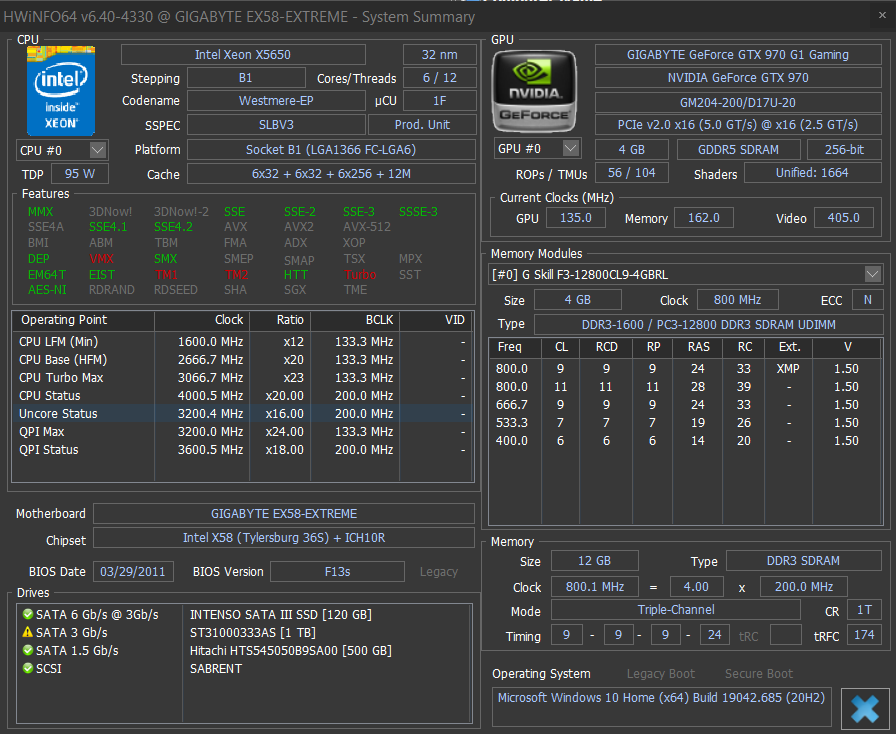Click the cache value 6x32 + 6x32 + 6x256 + 12M
The image size is (896, 734).
coord(331,174)
